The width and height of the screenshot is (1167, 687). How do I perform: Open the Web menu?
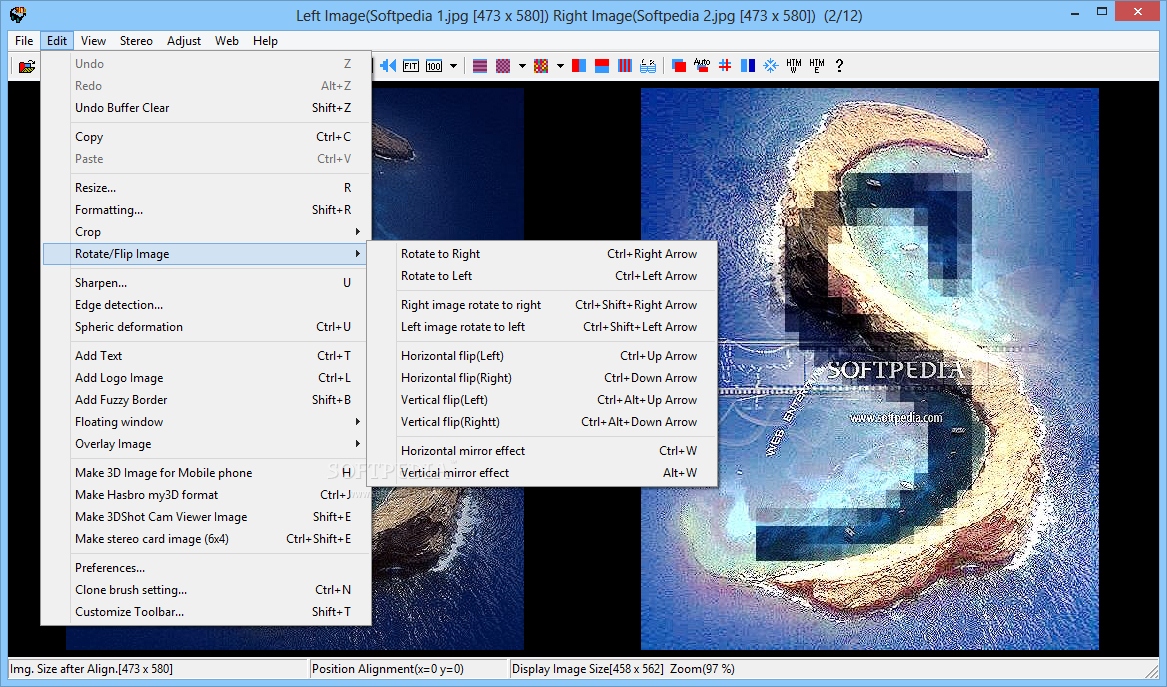click(x=227, y=41)
